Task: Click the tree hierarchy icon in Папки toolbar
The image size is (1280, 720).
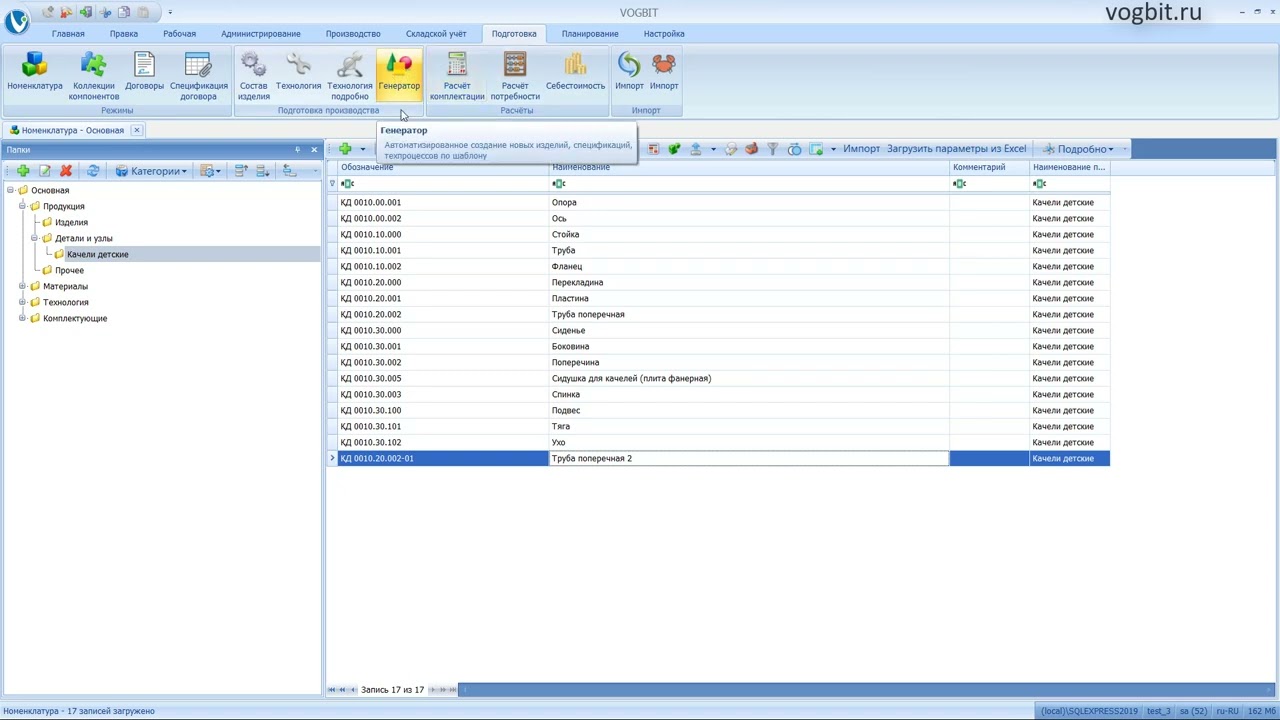Action: [x=289, y=171]
